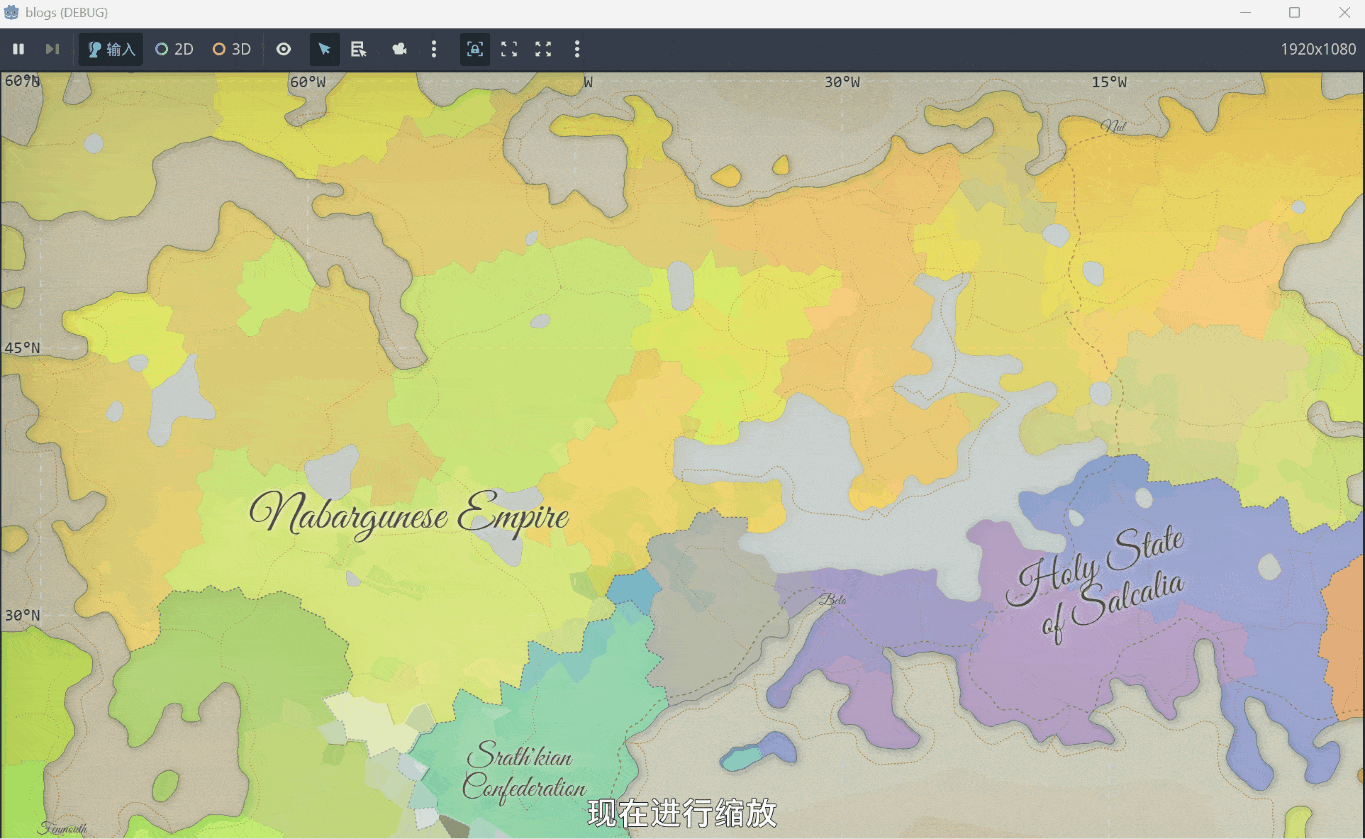Activate the arrow select tool
The image size is (1365, 839).
pos(324,49)
